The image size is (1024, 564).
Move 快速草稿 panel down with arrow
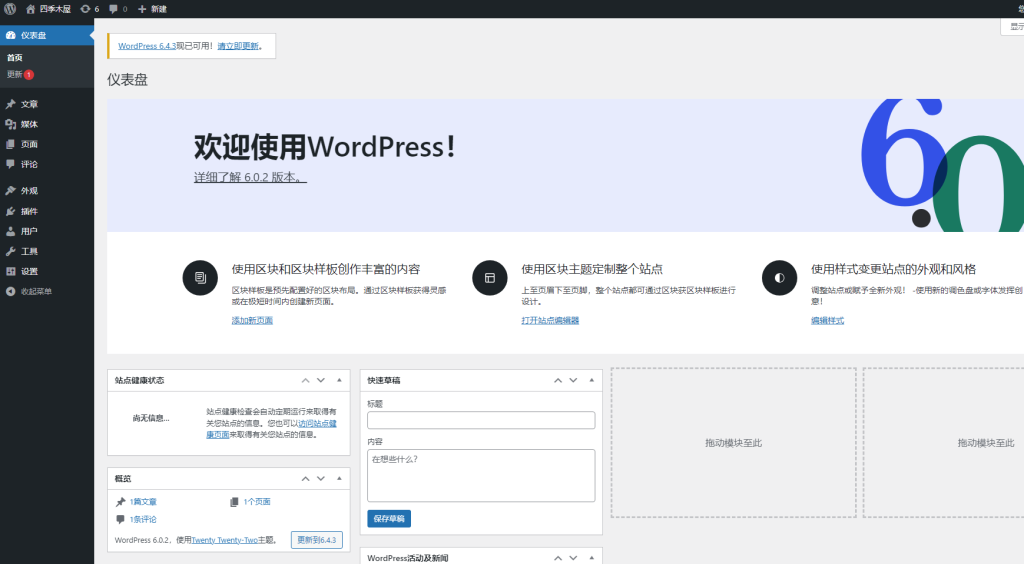coord(573,380)
